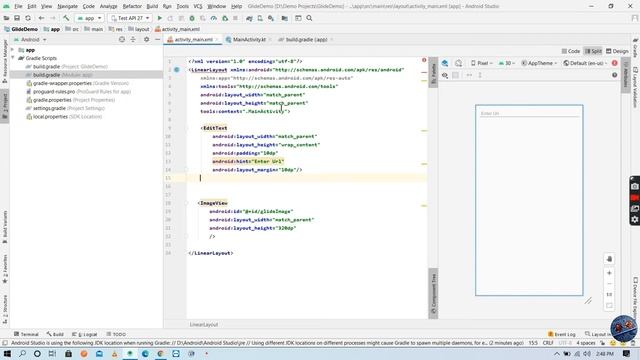Click the Windows Start button
Viewport: 640px width, 360px height.
pos(7,353)
